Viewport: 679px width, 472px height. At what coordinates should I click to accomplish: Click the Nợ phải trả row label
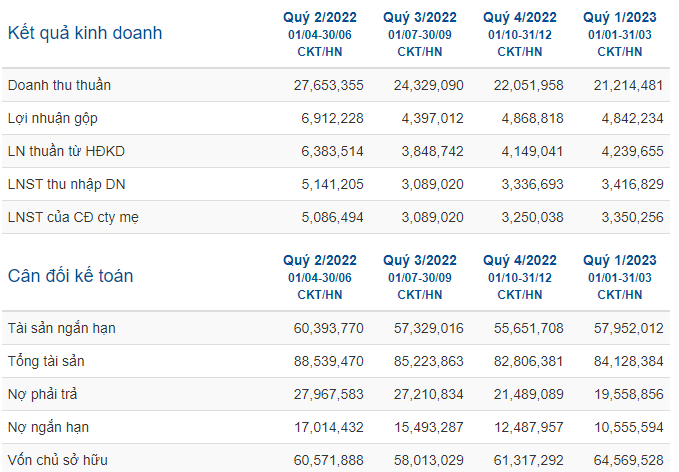(42, 394)
